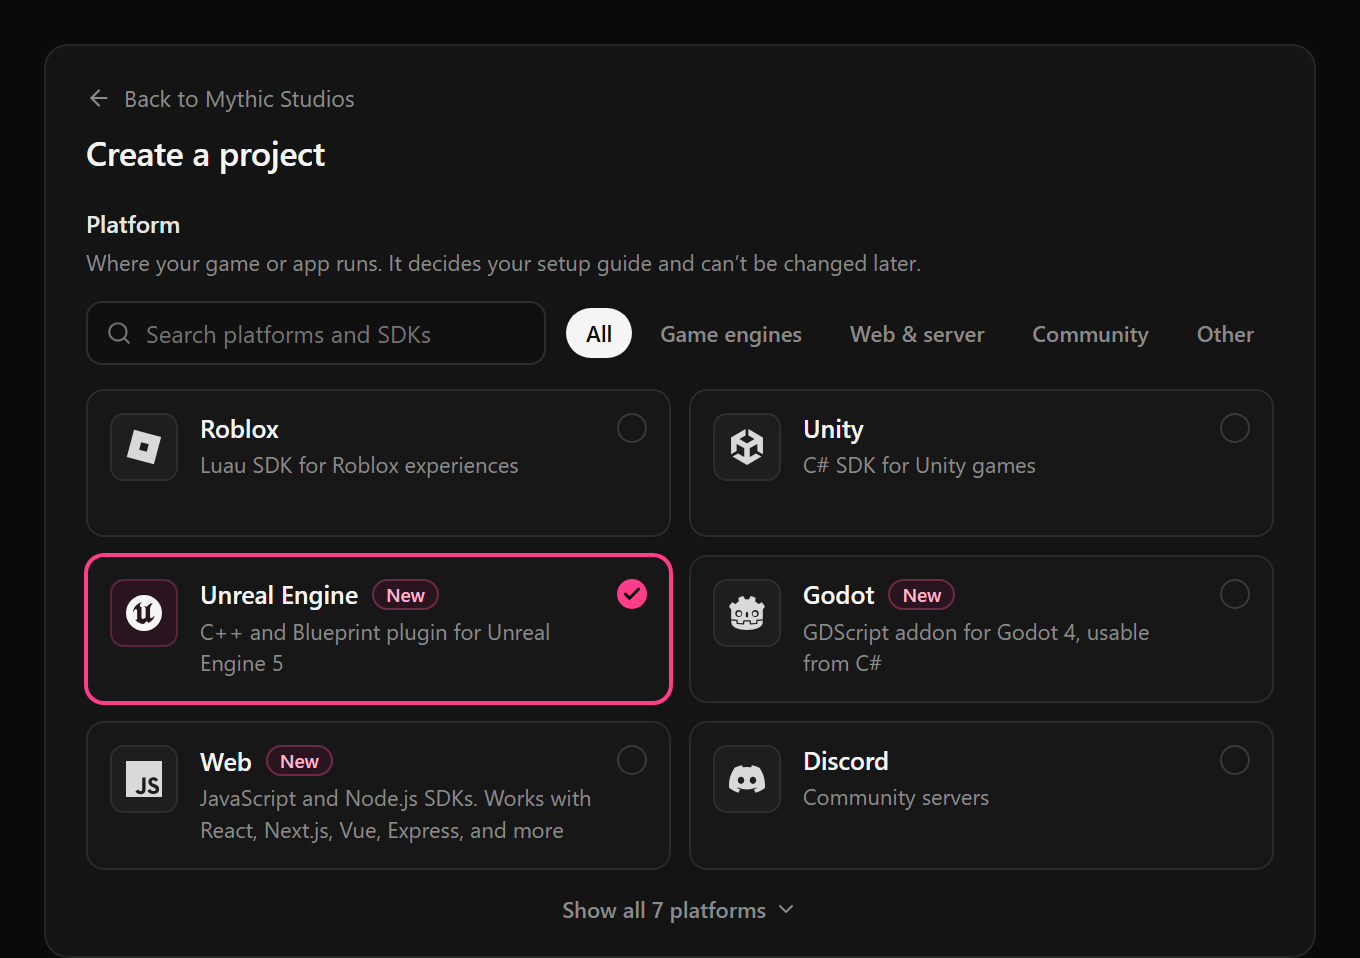1360x958 pixels.
Task: Choose the Web platform radio button
Action: point(632,760)
